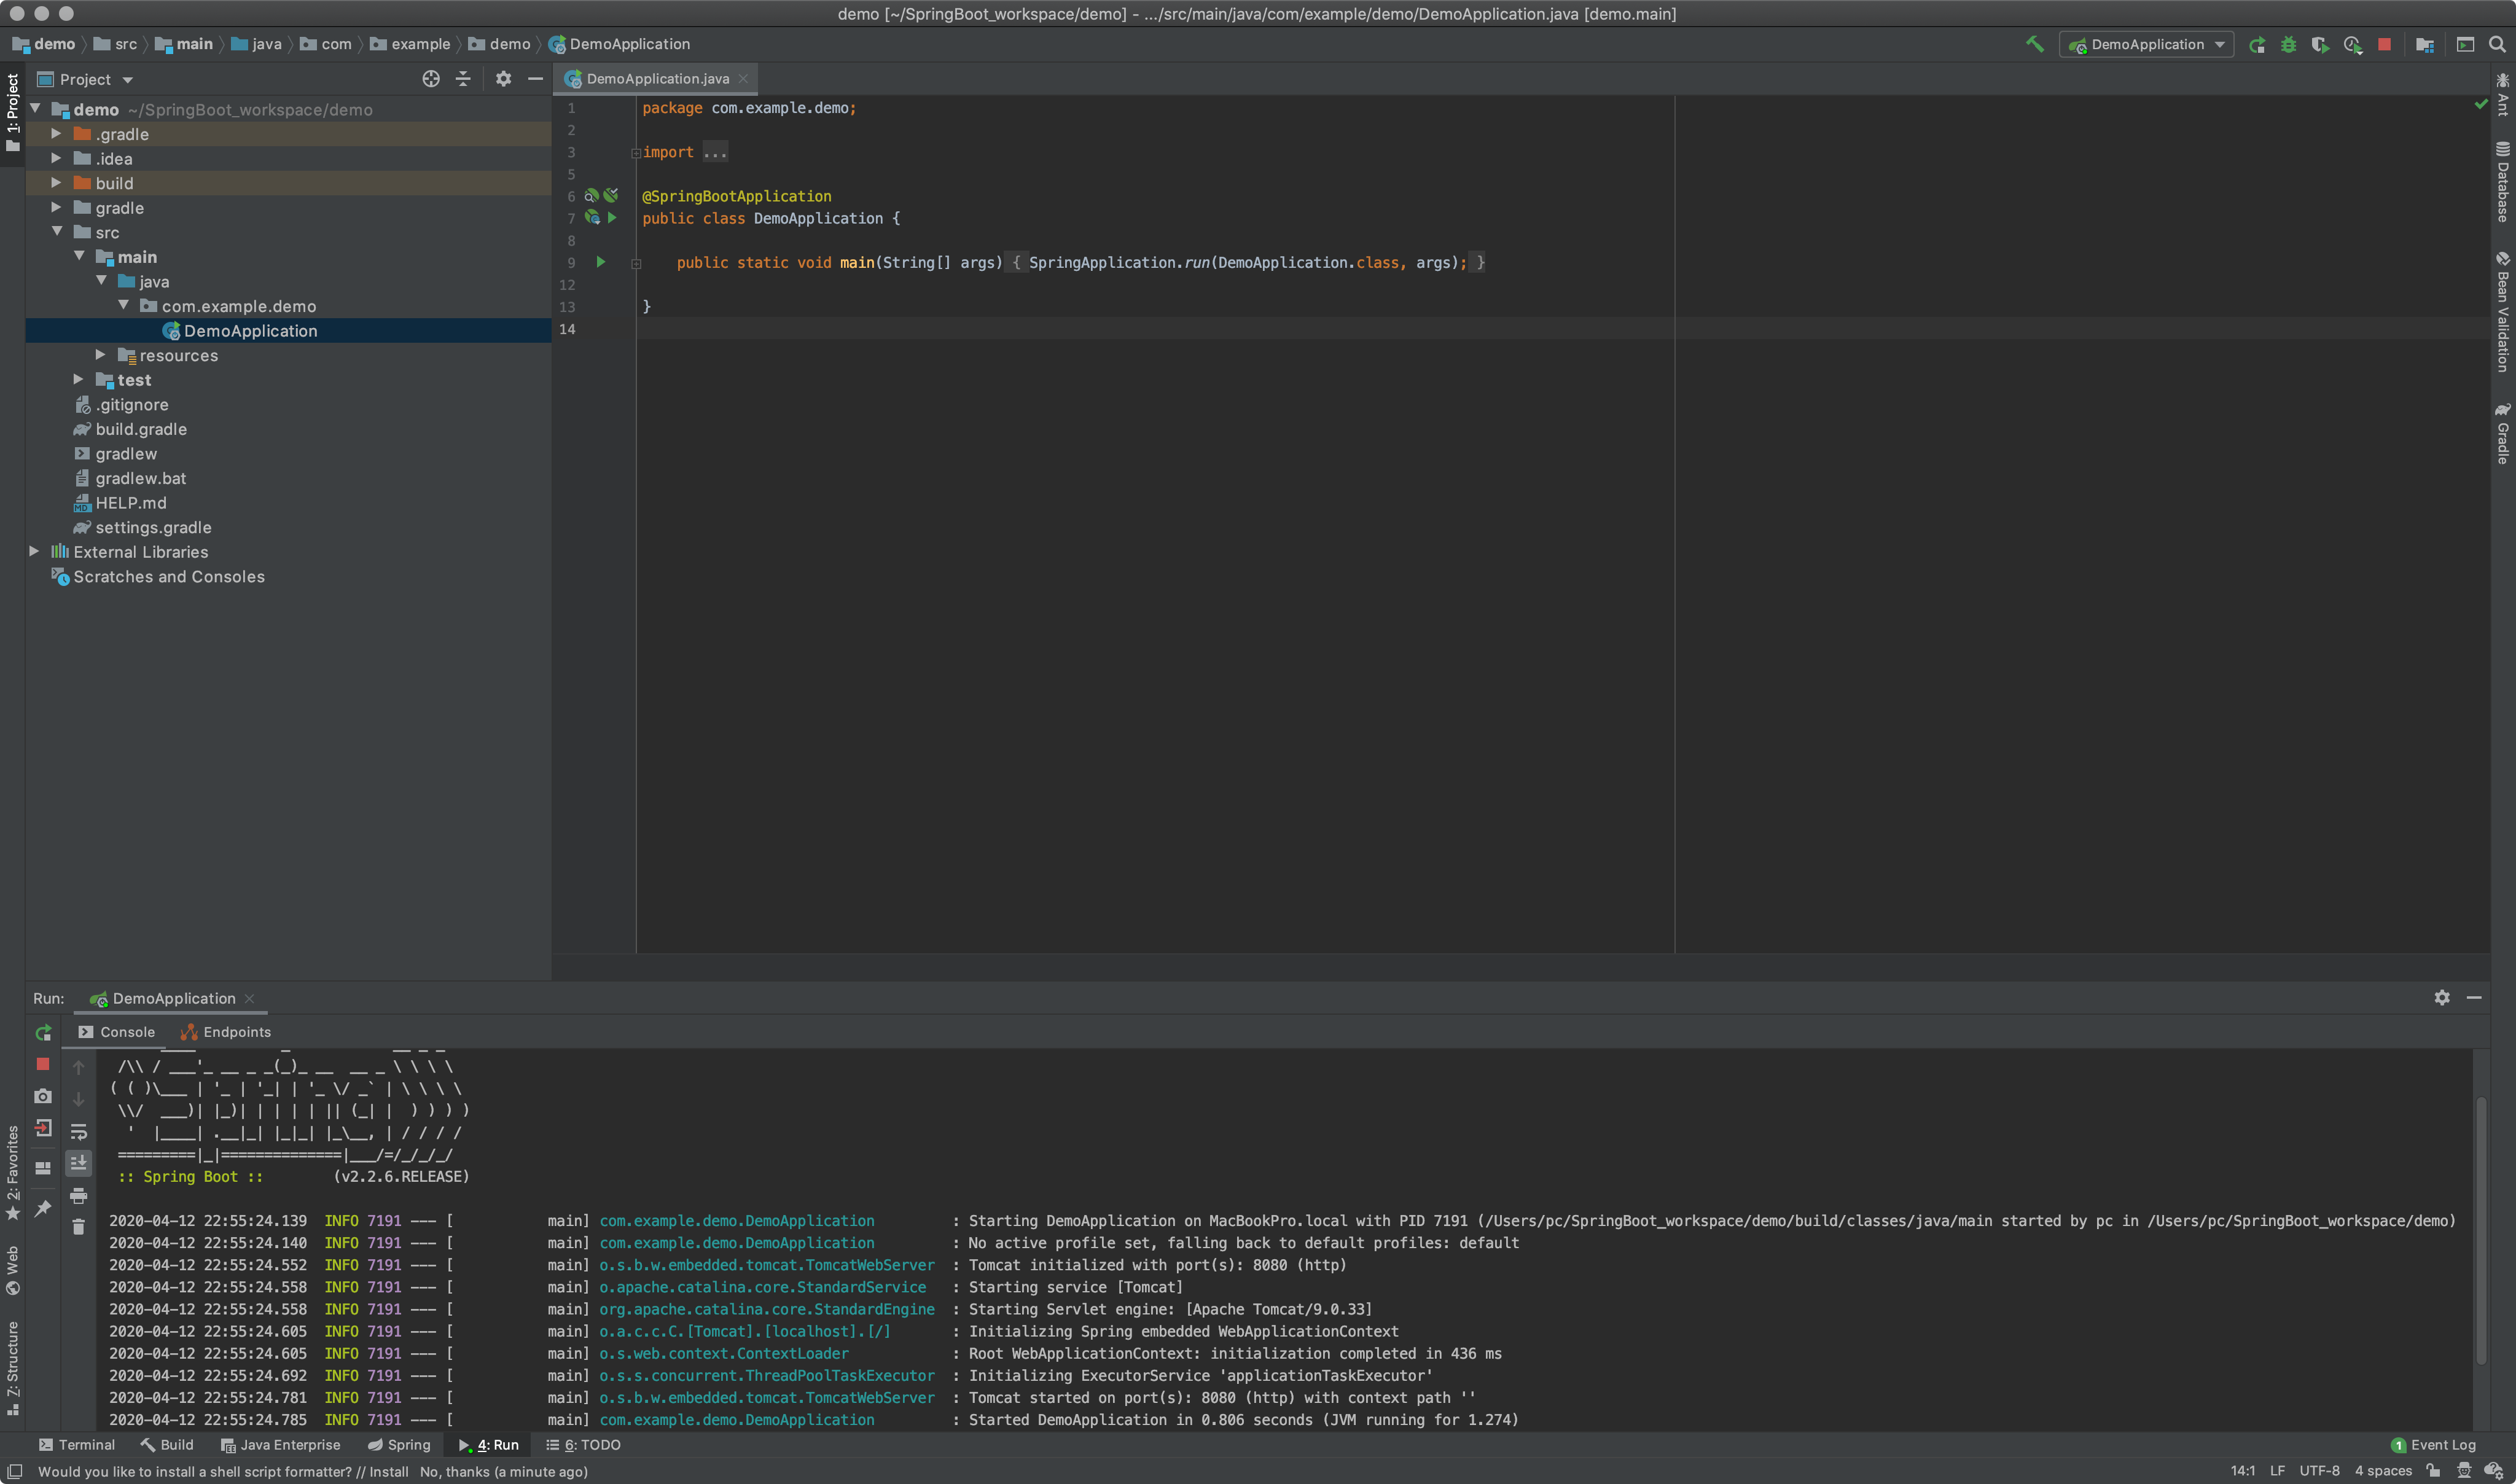Rerun DemoApplication from the top toolbar
The image size is (2516, 1484).
[2257, 44]
